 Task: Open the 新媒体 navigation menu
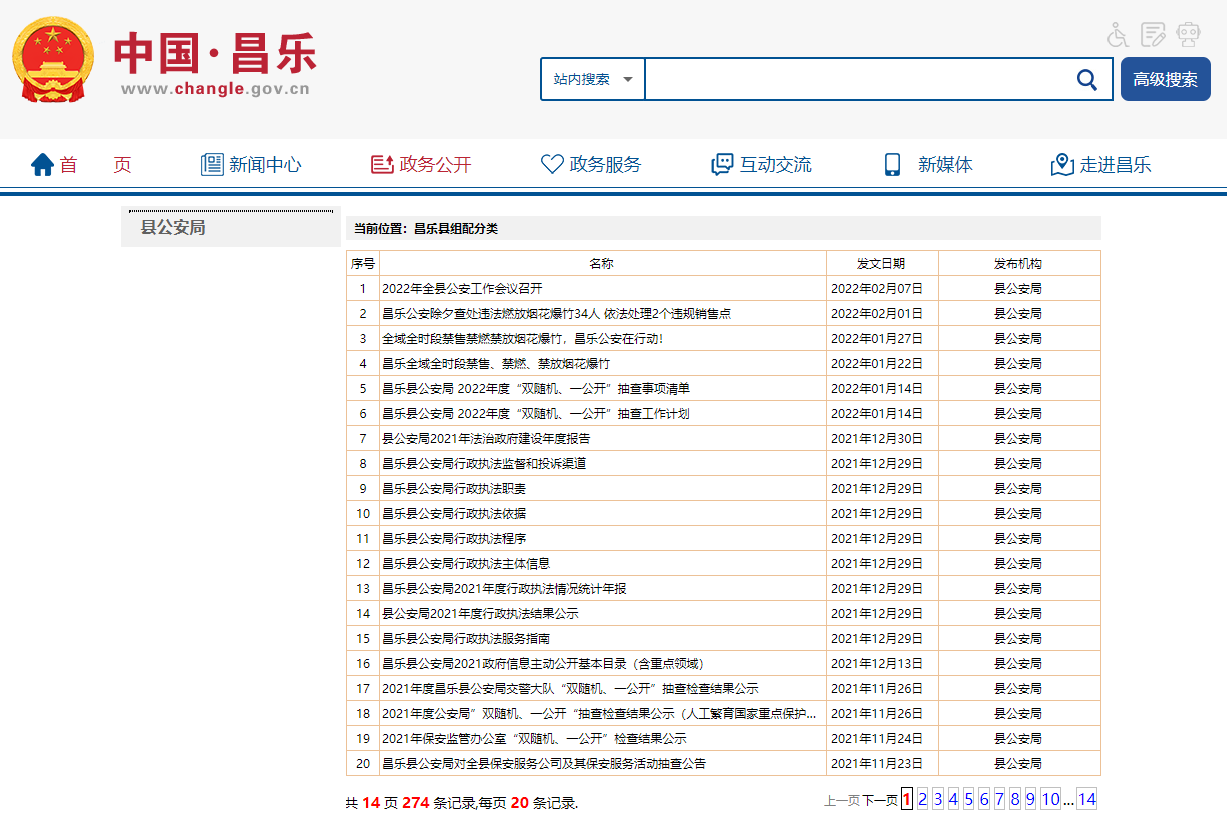point(944,165)
